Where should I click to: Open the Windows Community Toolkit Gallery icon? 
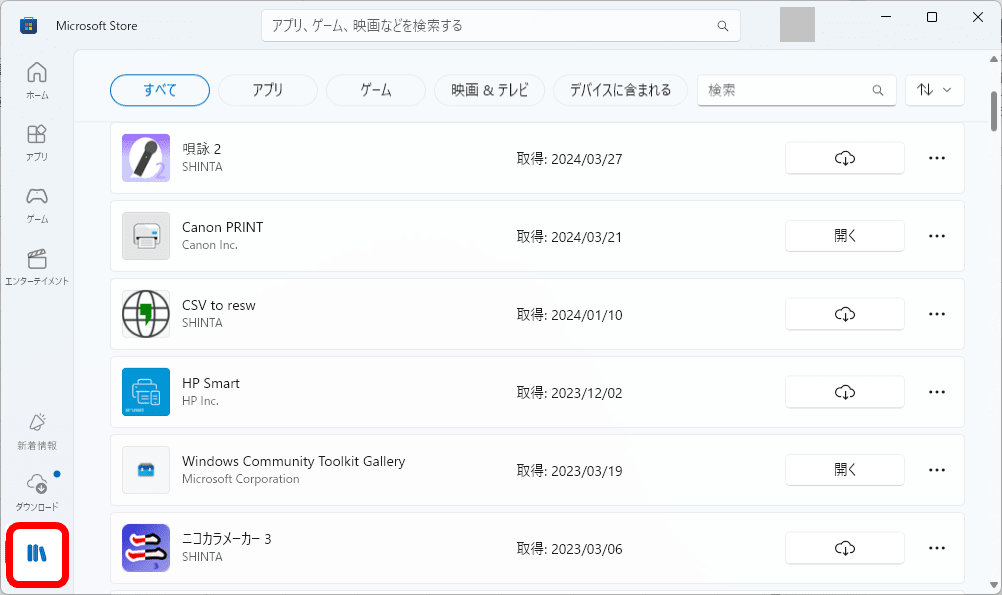146,470
